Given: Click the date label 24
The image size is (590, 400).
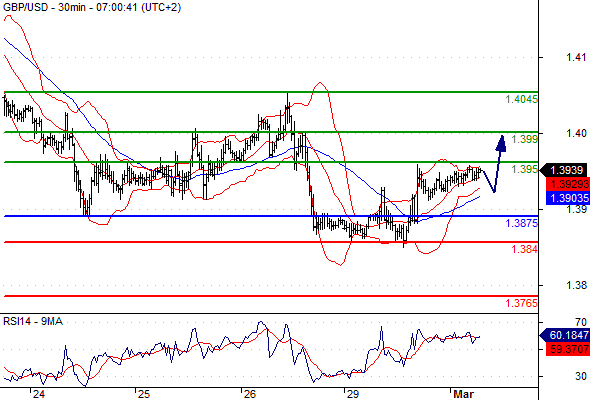Looking at the screenshot, I should coord(38,394).
